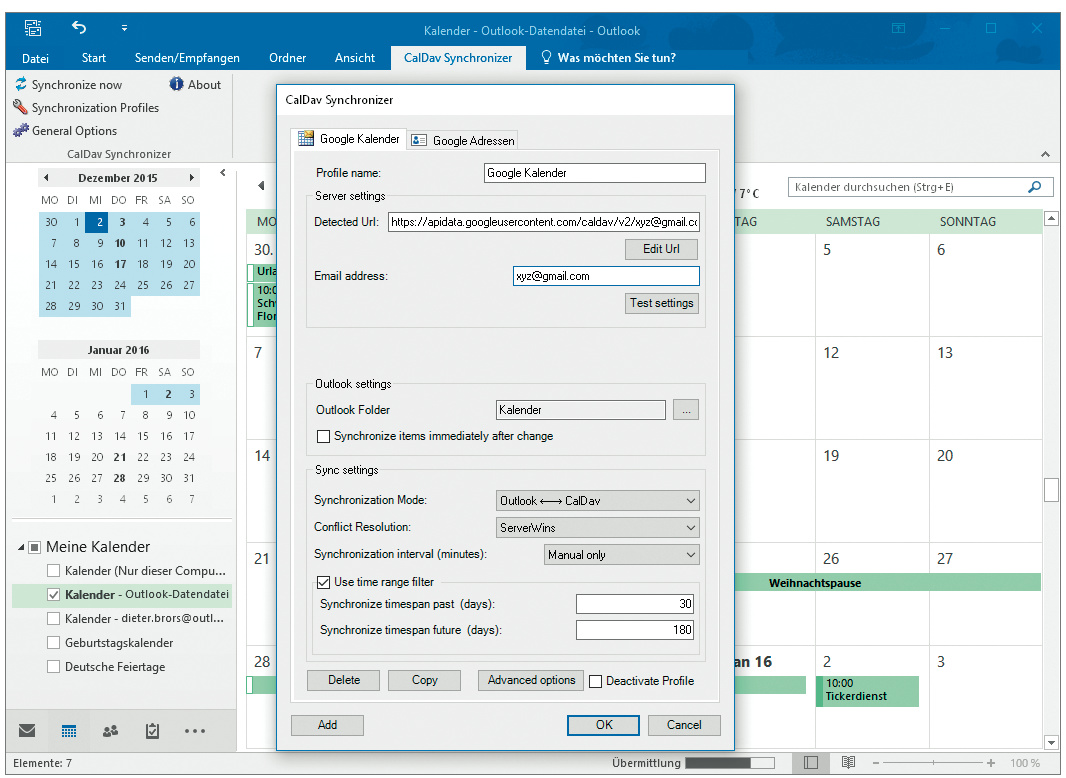Click the Synchronize now icon
This screenshot has height=778, width=1066.
pyautogui.click(x=21, y=84)
